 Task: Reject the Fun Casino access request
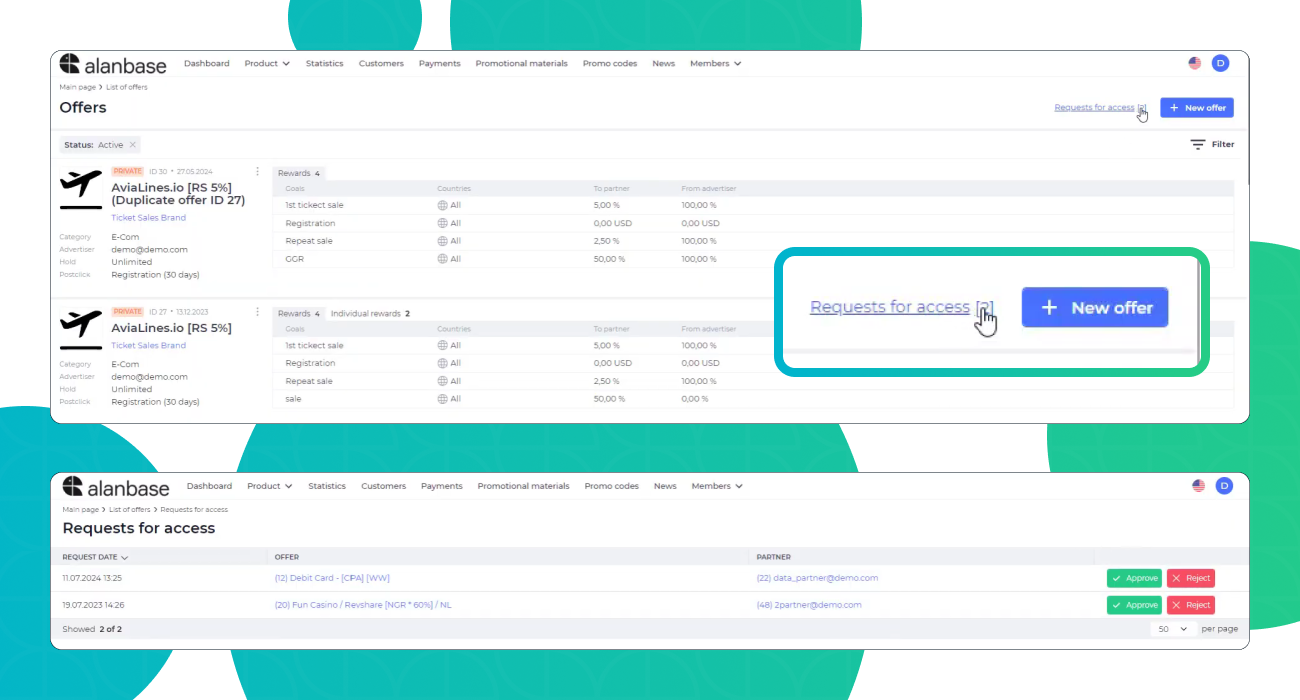tap(1190, 605)
